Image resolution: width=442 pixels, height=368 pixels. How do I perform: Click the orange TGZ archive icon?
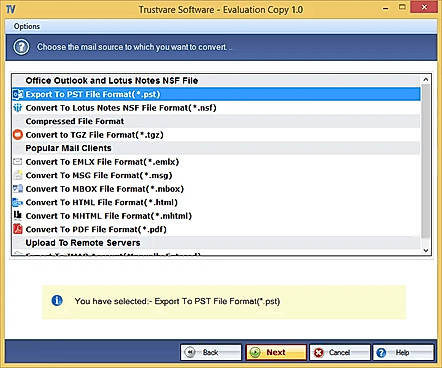18,135
